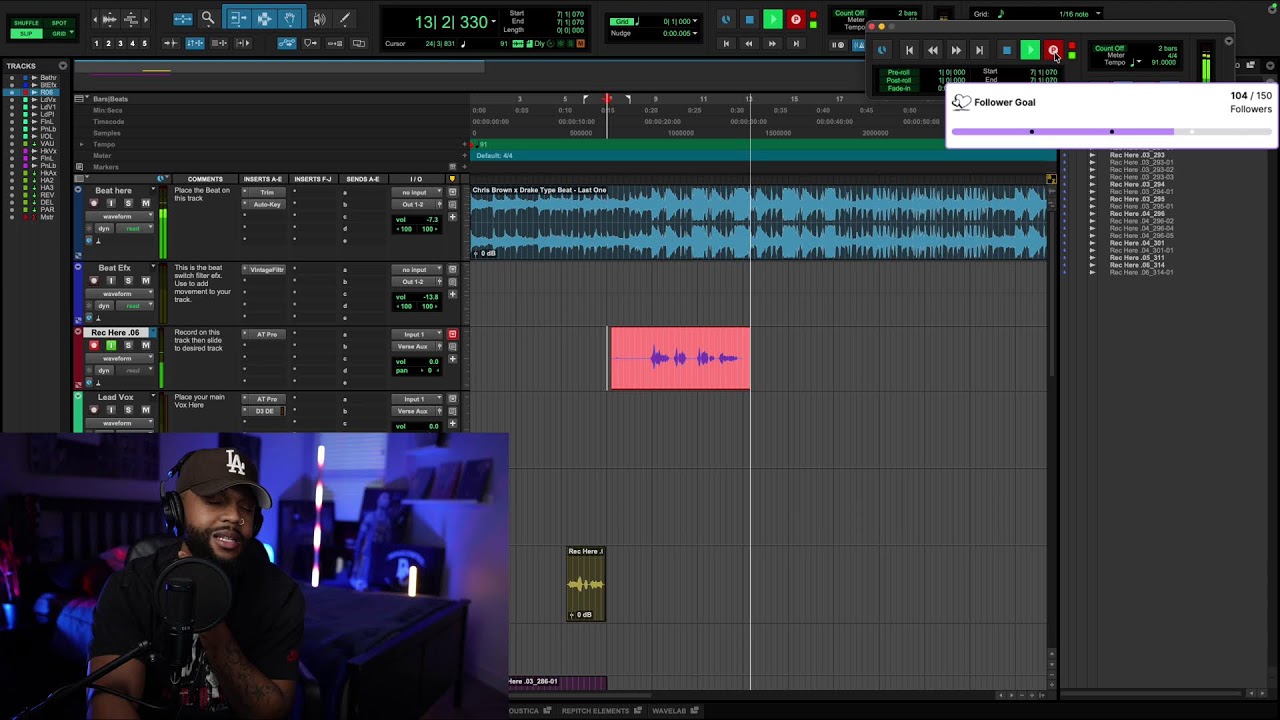Viewport: 1280px width, 720px height.
Task: Click Record in the Edit window toolbar
Action: pyautogui.click(x=796, y=19)
